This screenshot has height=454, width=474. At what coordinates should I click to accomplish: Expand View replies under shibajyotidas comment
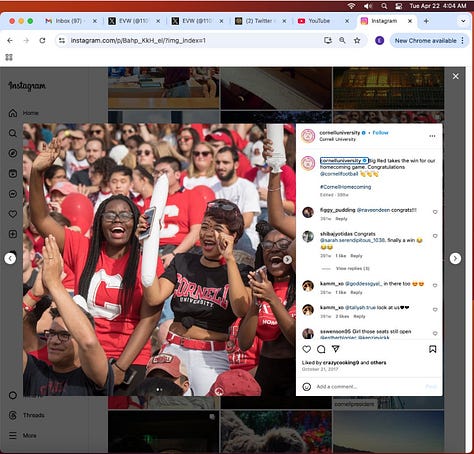[353, 268]
